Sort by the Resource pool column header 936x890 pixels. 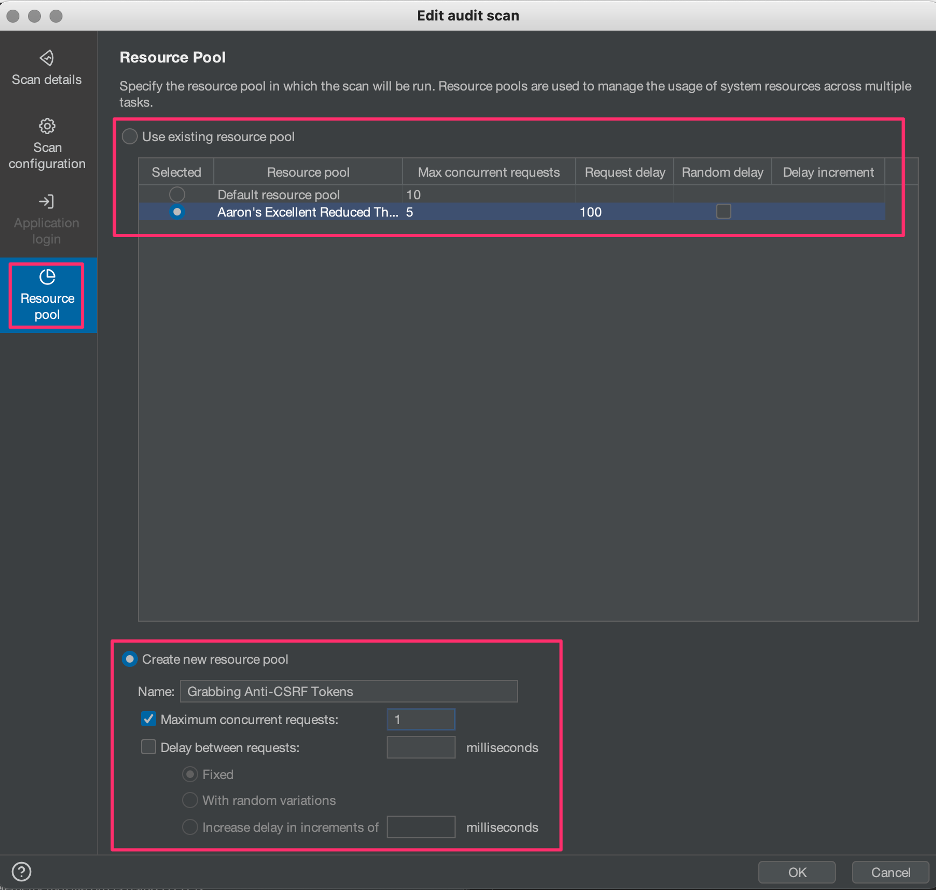(308, 172)
